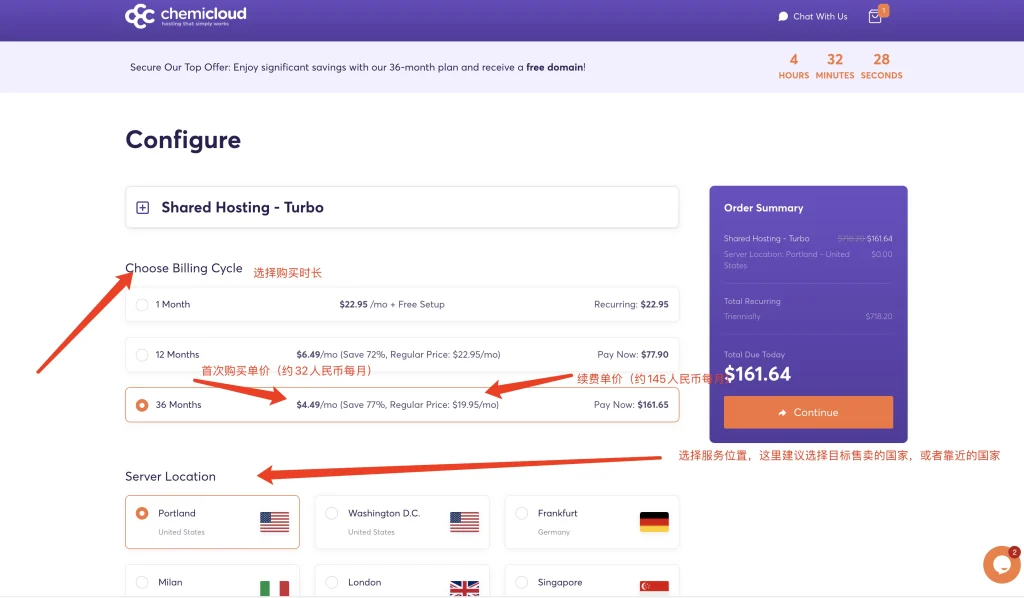Click the Total Due Today label
The height and width of the screenshot is (598, 1024).
click(754, 354)
